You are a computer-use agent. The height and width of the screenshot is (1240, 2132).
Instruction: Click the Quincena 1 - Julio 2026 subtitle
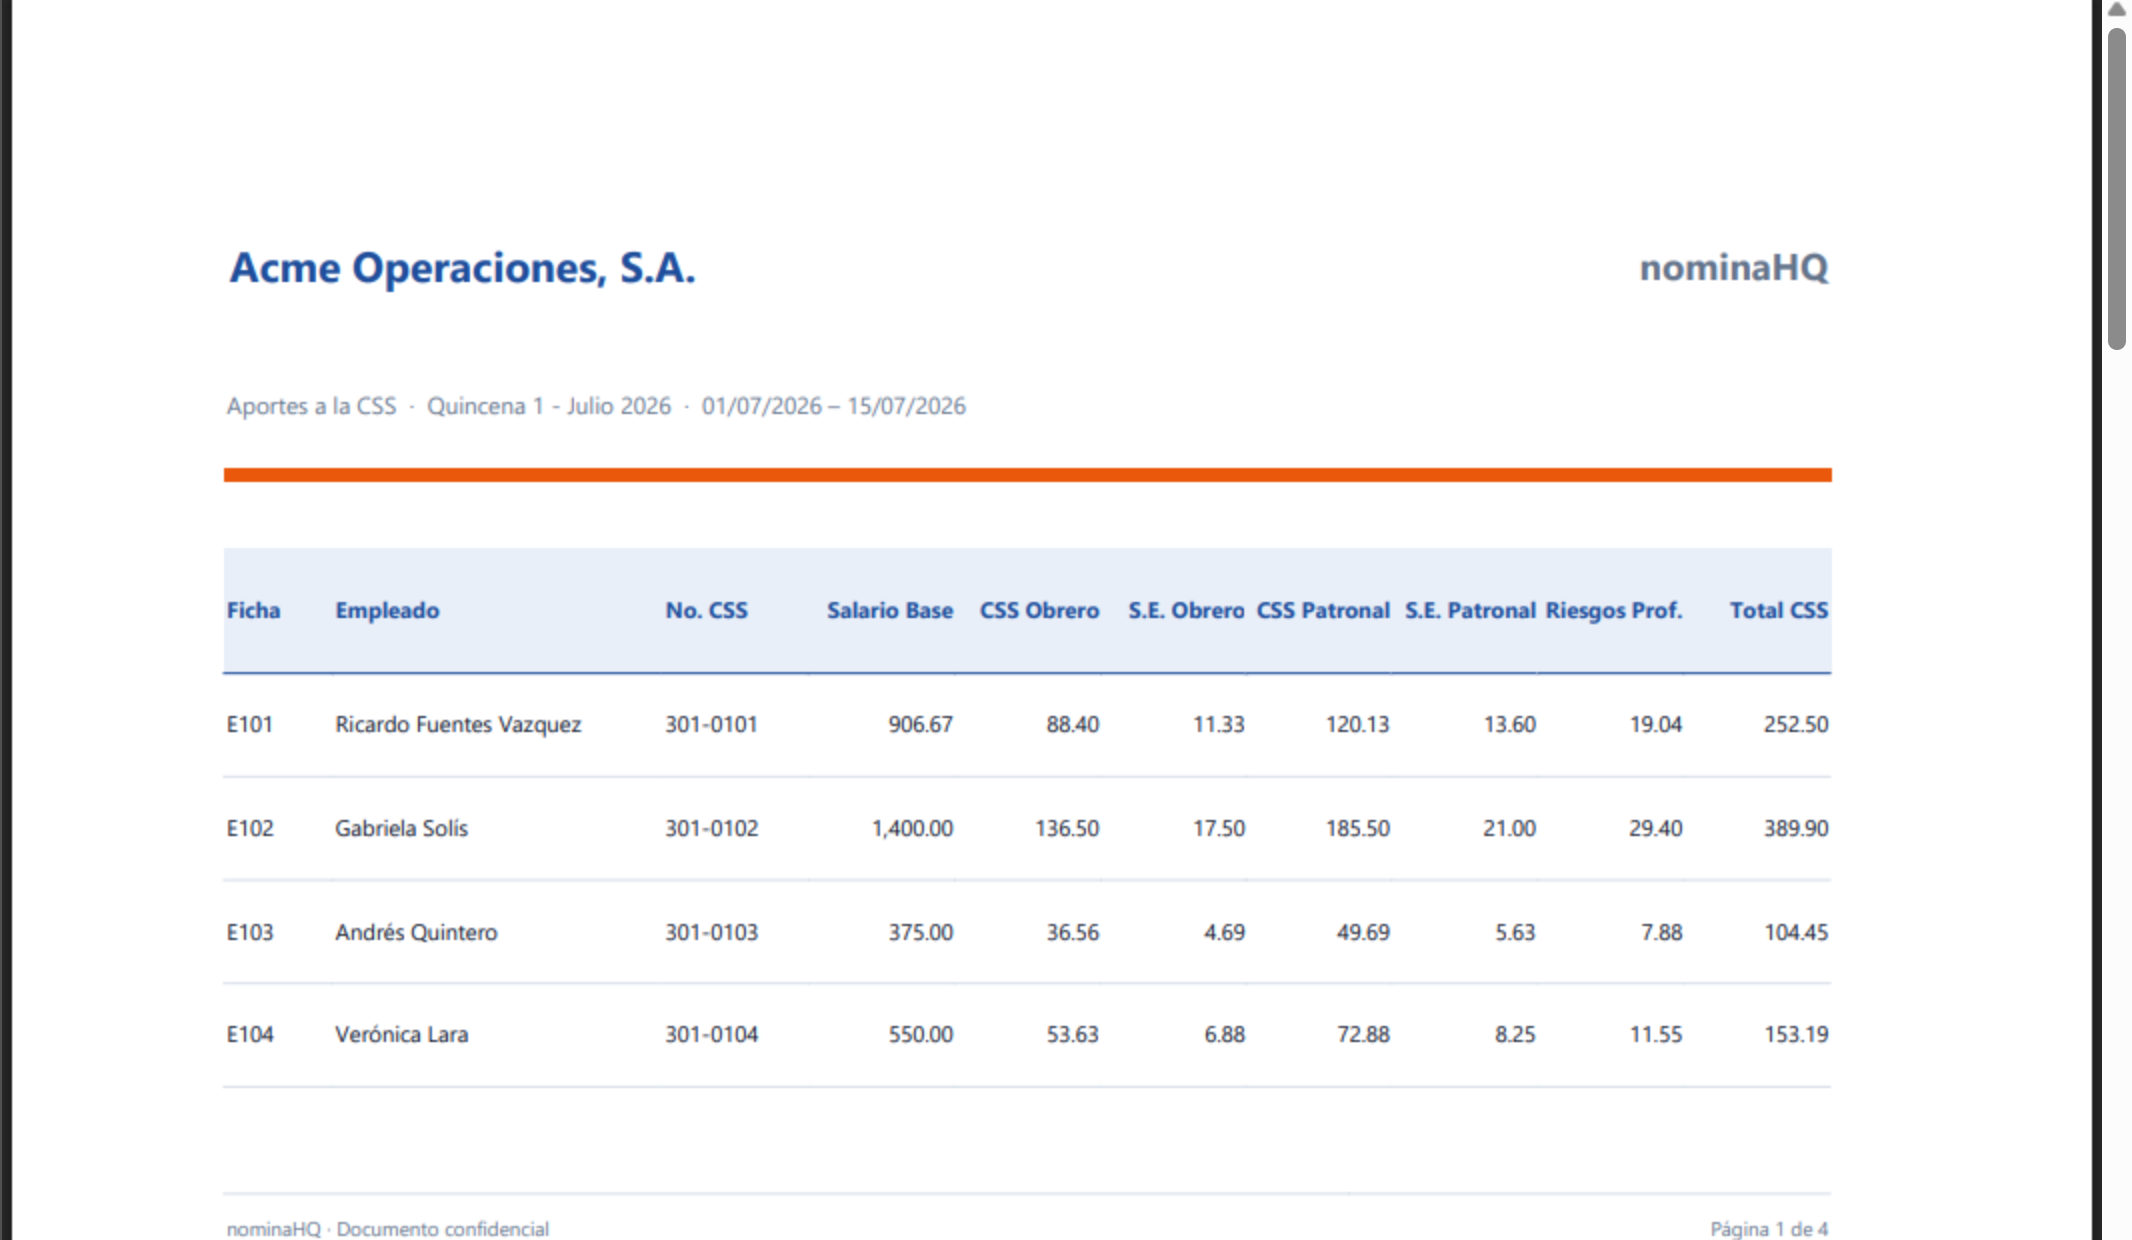pos(549,406)
